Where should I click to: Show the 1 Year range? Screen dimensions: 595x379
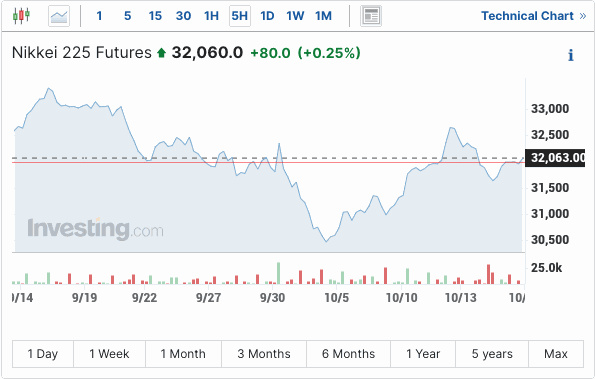[423, 354]
